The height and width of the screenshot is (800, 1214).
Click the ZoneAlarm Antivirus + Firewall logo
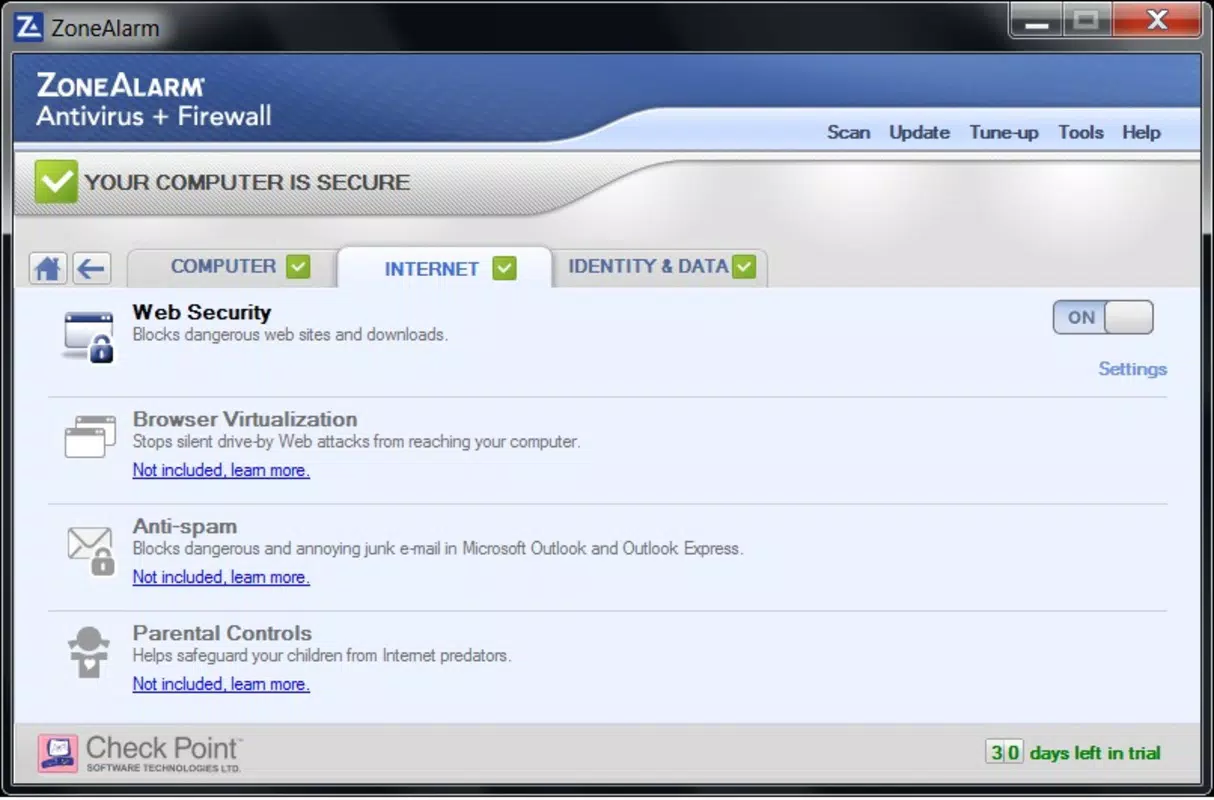[153, 100]
